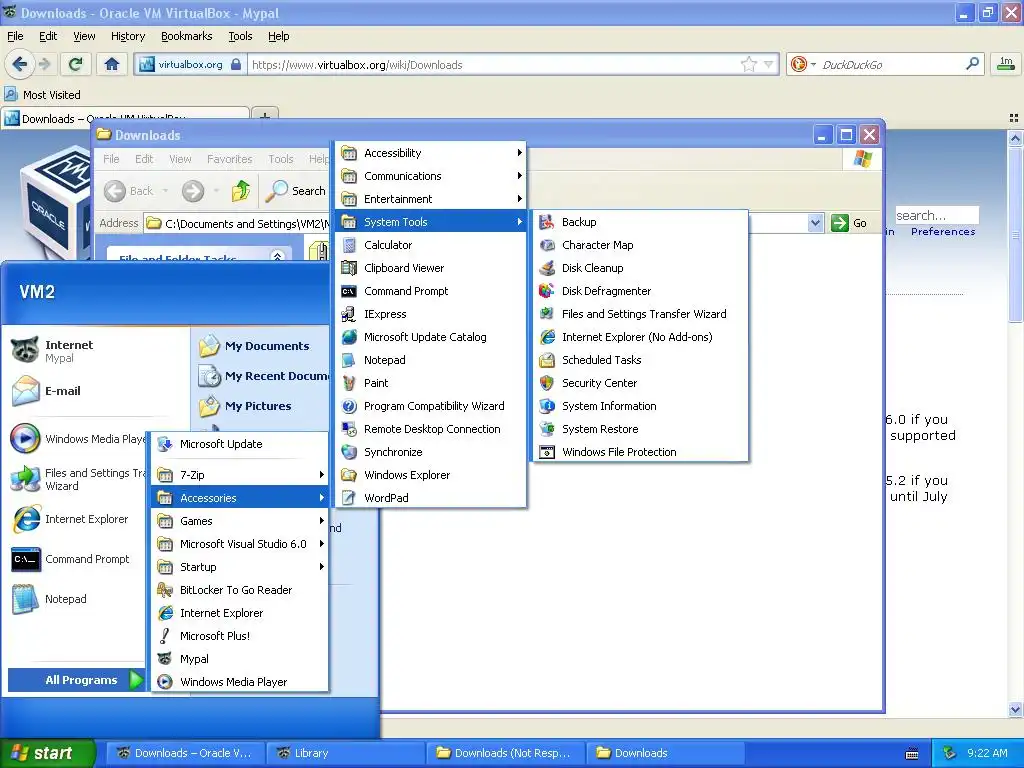
Task: Open My Documents from Start menu
Action: pos(255,346)
